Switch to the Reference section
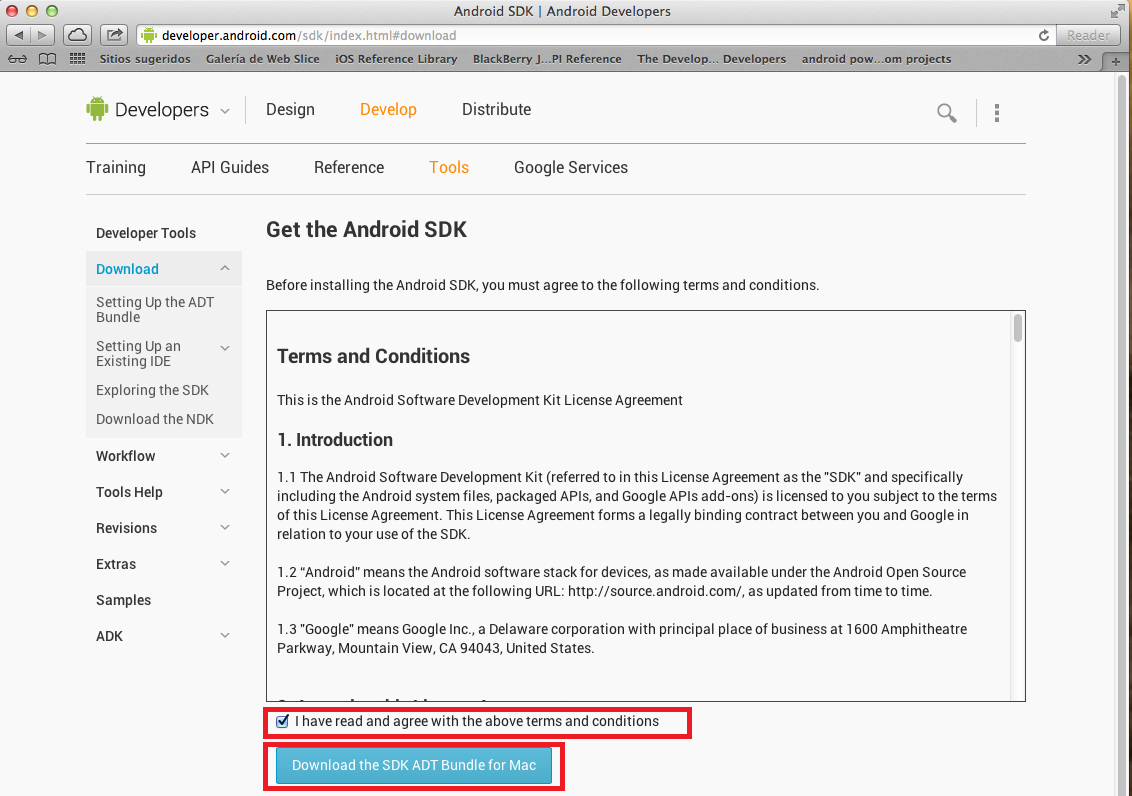The height and width of the screenshot is (796, 1132). 349,167
